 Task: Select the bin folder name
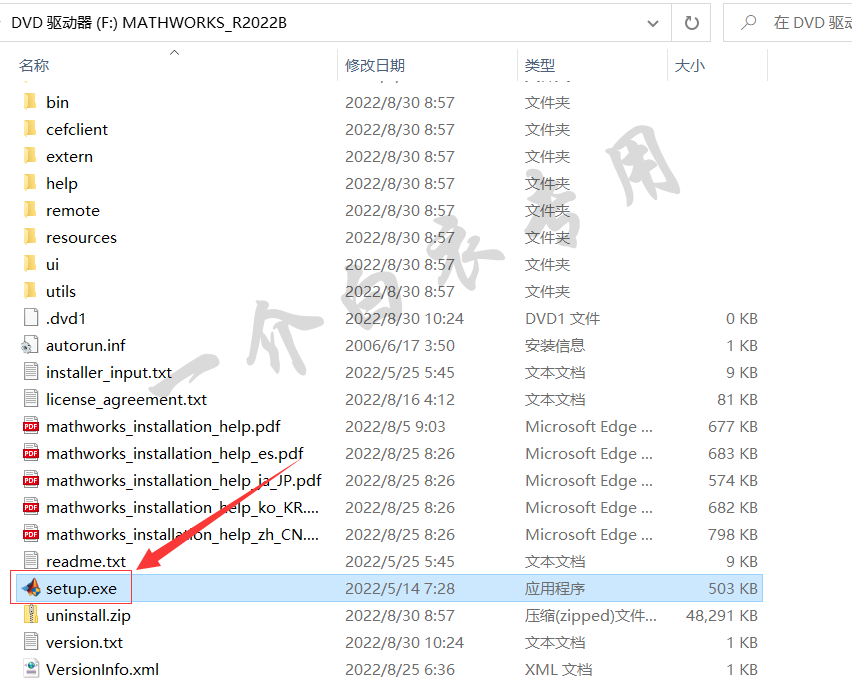click(x=57, y=102)
